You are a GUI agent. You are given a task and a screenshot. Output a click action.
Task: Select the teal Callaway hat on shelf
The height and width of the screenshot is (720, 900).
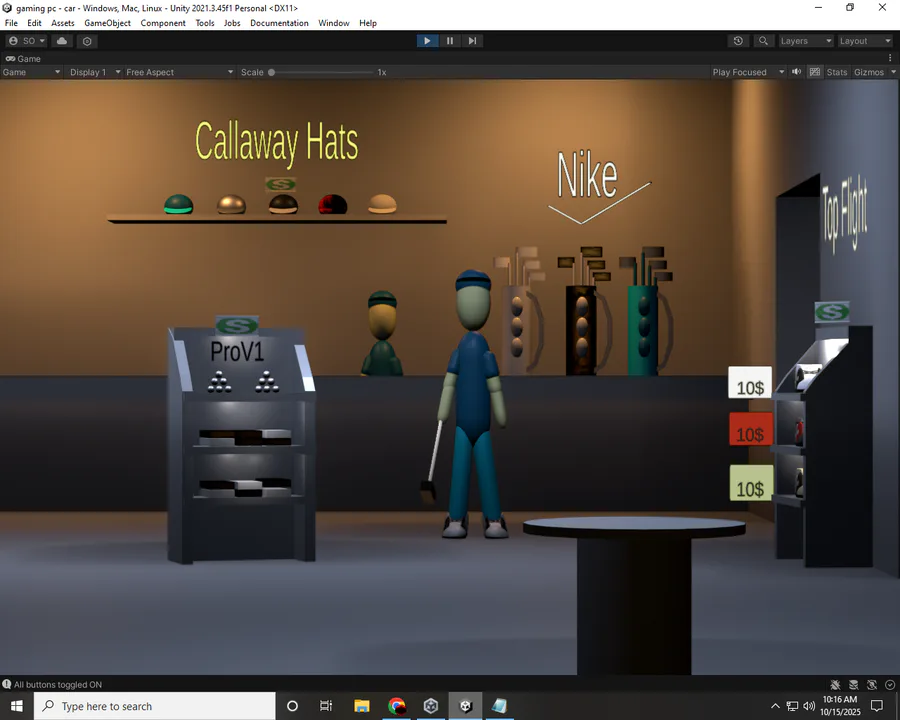point(179,204)
